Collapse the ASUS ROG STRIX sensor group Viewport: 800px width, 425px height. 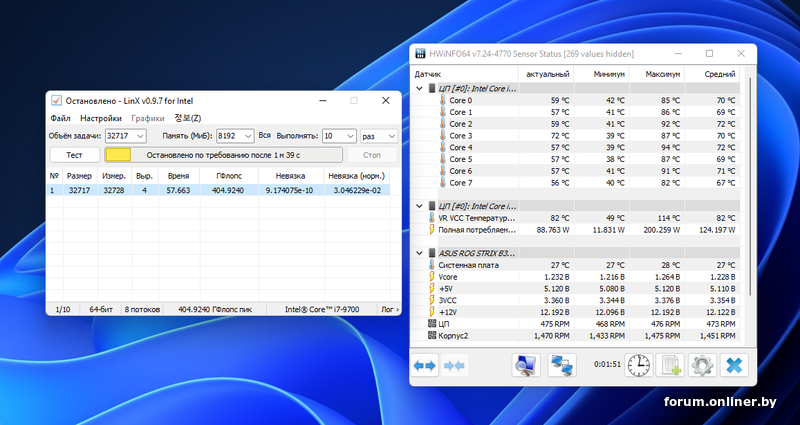420,253
